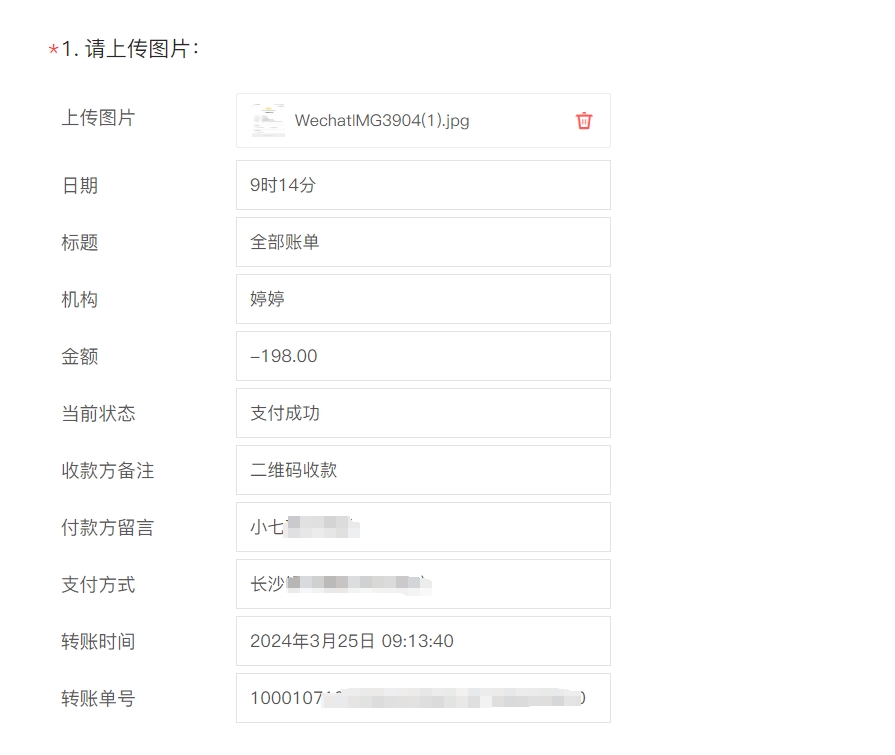895x755 pixels.
Task: Click the 收款方备注 field with 二维码收款
Action: click(x=423, y=470)
